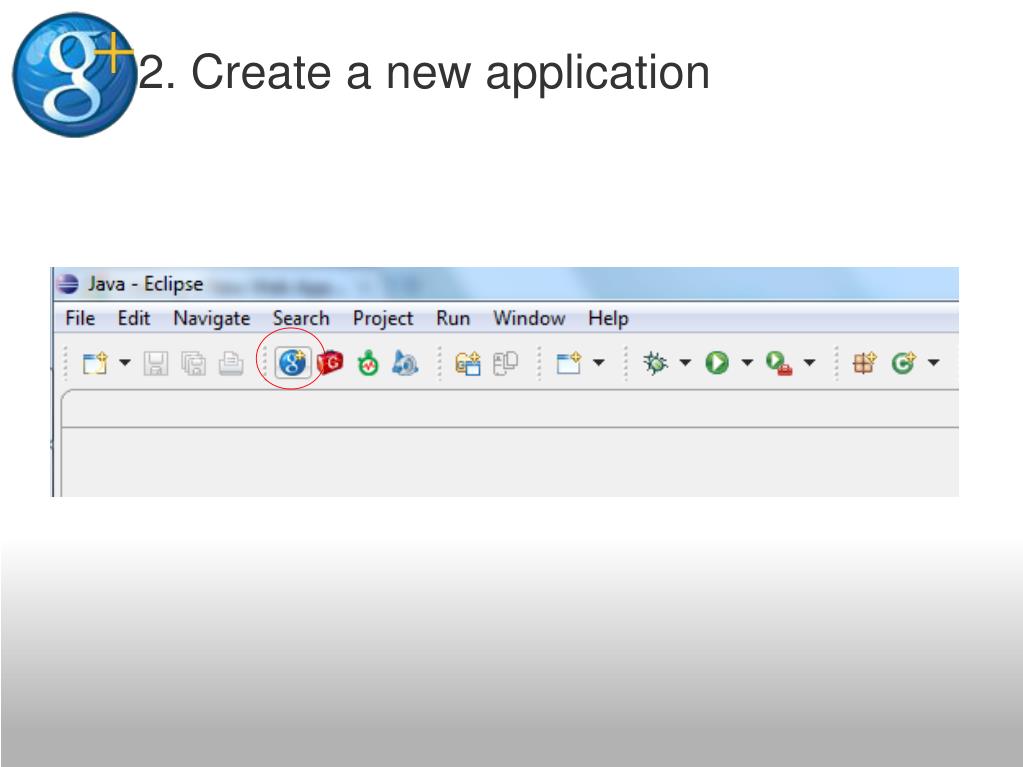
Task: Click the Save disk icon
Action: [155, 363]
